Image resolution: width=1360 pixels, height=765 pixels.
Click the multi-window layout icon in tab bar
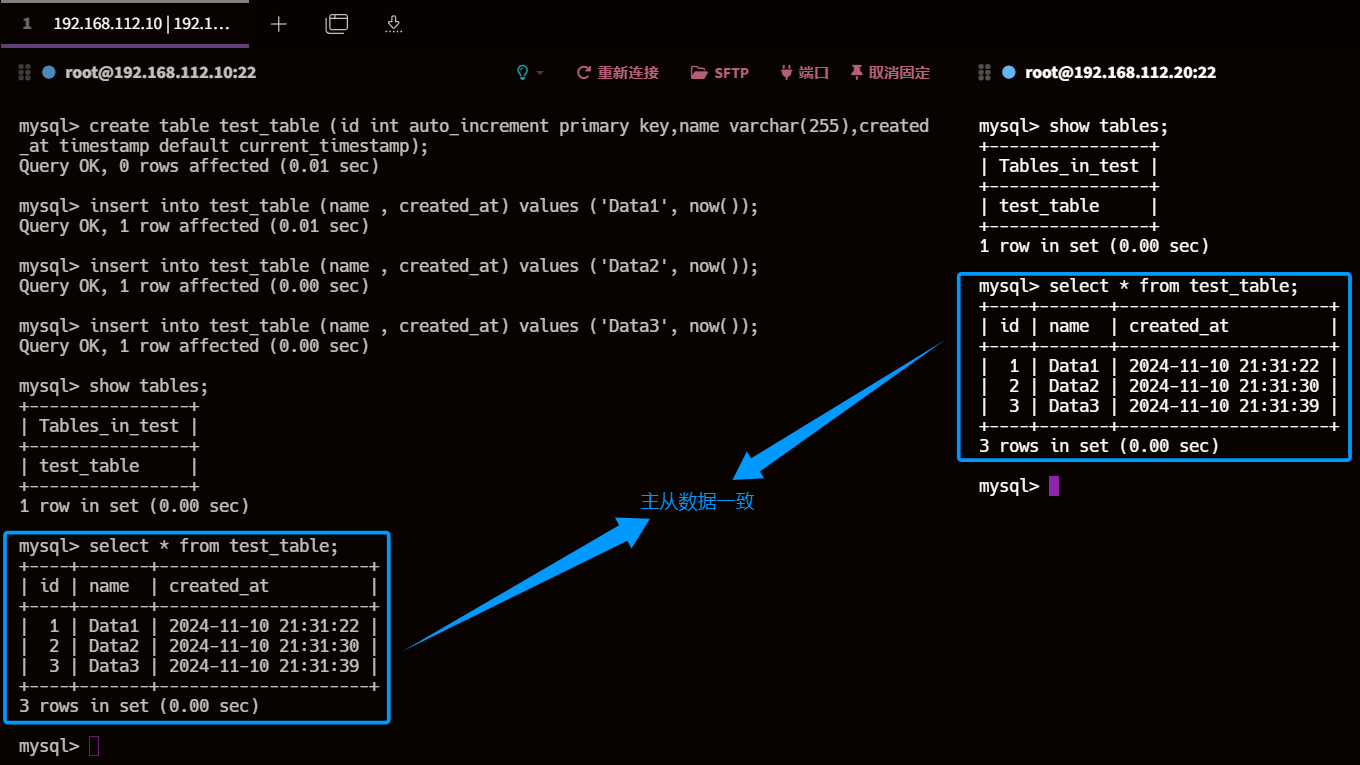(x=337, y=24)
